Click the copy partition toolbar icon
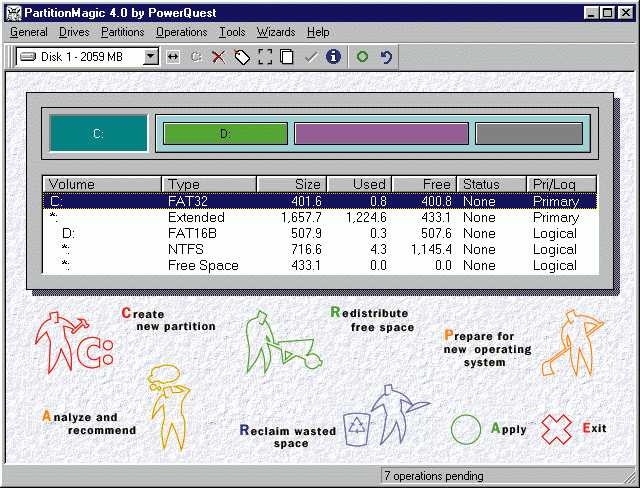This screenshot has height=488, width=640. click(287, 57)
